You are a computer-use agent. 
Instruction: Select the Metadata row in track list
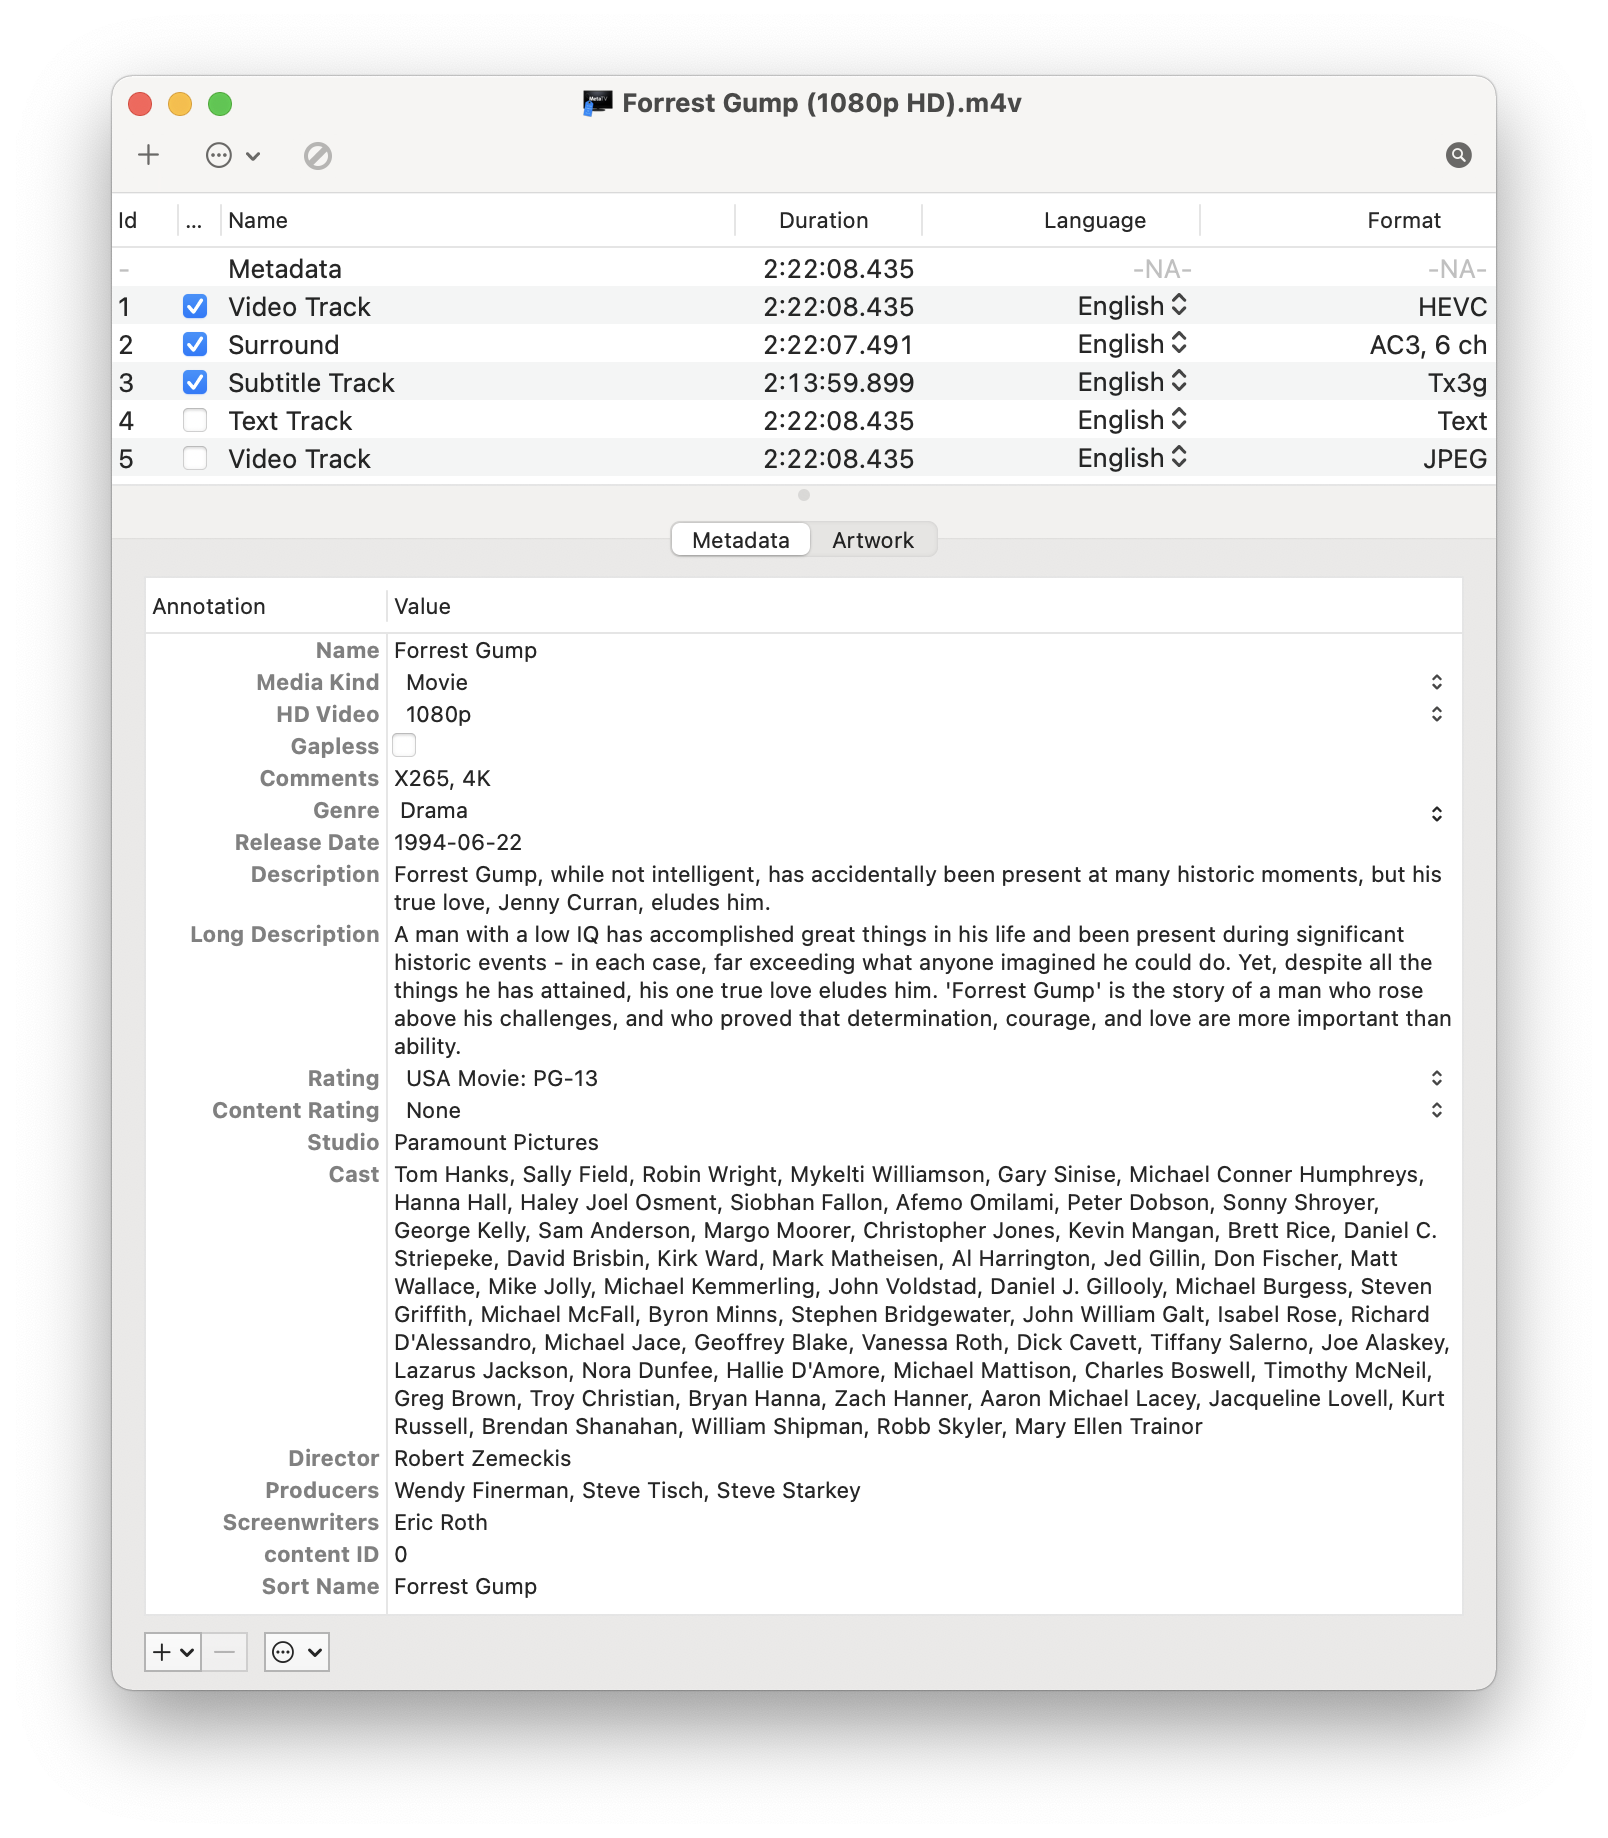point(804,268)
